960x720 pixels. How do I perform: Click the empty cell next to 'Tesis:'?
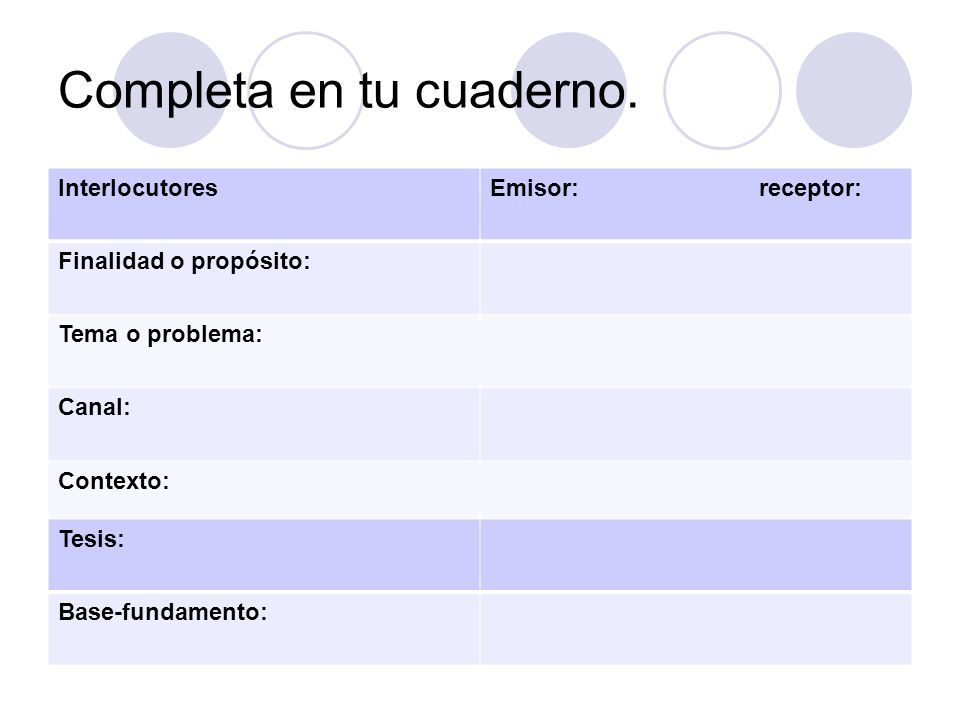pos(696,555)
